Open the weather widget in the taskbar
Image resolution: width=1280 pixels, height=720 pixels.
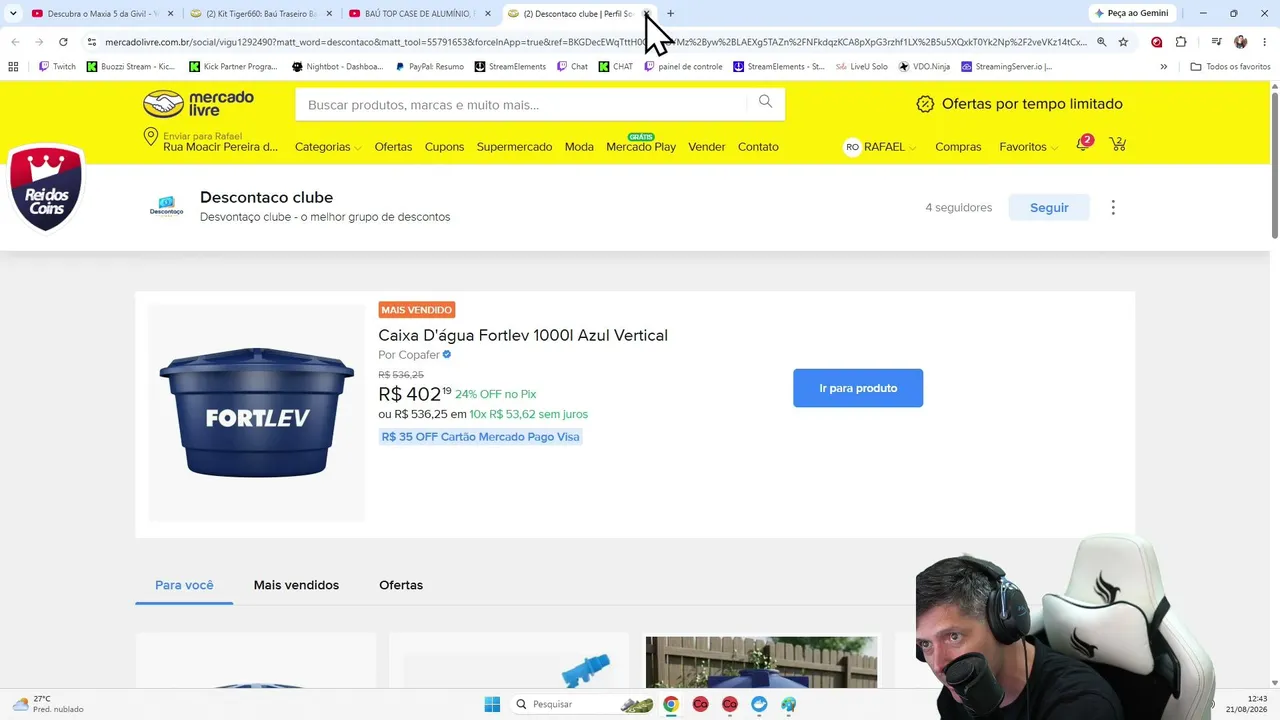point(48,704)
